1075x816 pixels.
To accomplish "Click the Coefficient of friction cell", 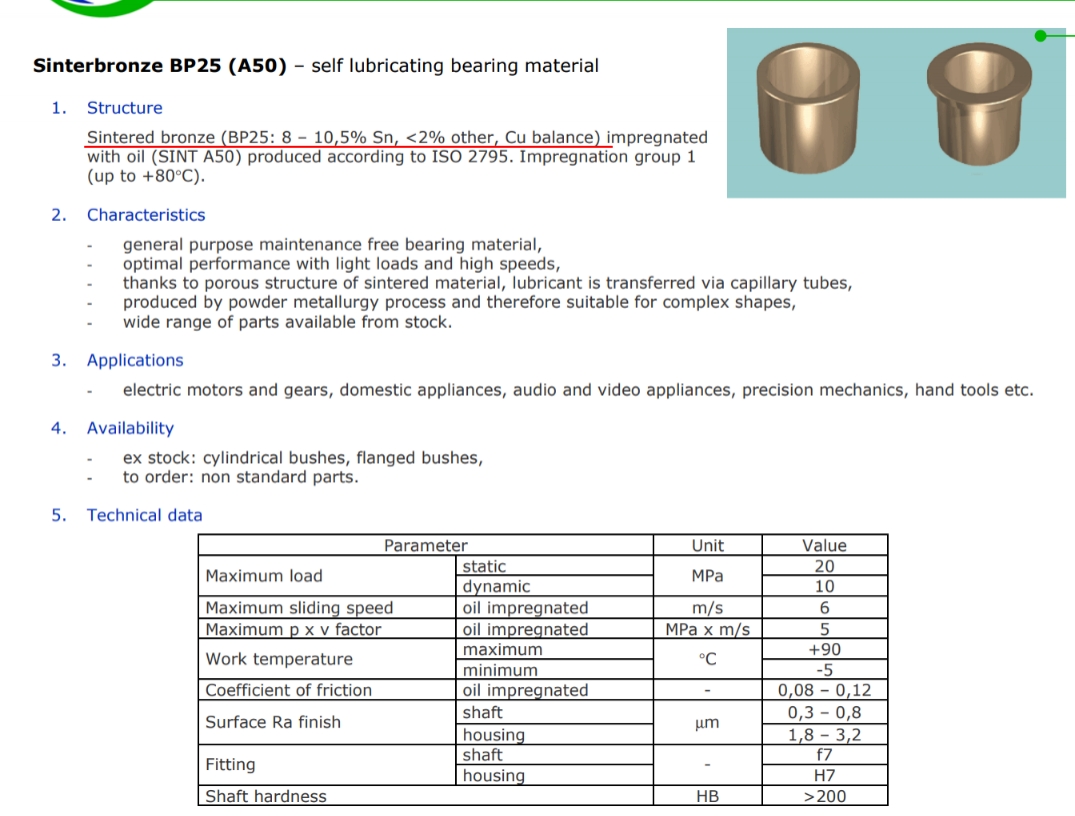I will pos(327,690).
